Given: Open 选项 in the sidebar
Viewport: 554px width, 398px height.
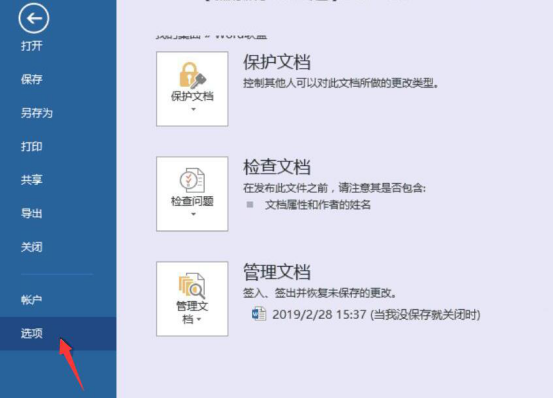Looking at the screenshot, I should click(x=58, y=333).
